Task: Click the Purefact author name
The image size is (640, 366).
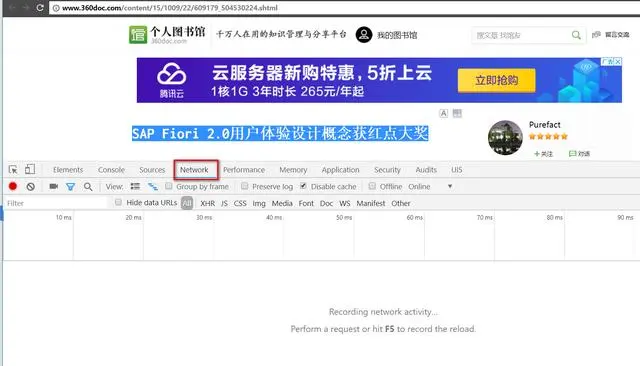Action: pyautogui.click(x=544, y=125)
